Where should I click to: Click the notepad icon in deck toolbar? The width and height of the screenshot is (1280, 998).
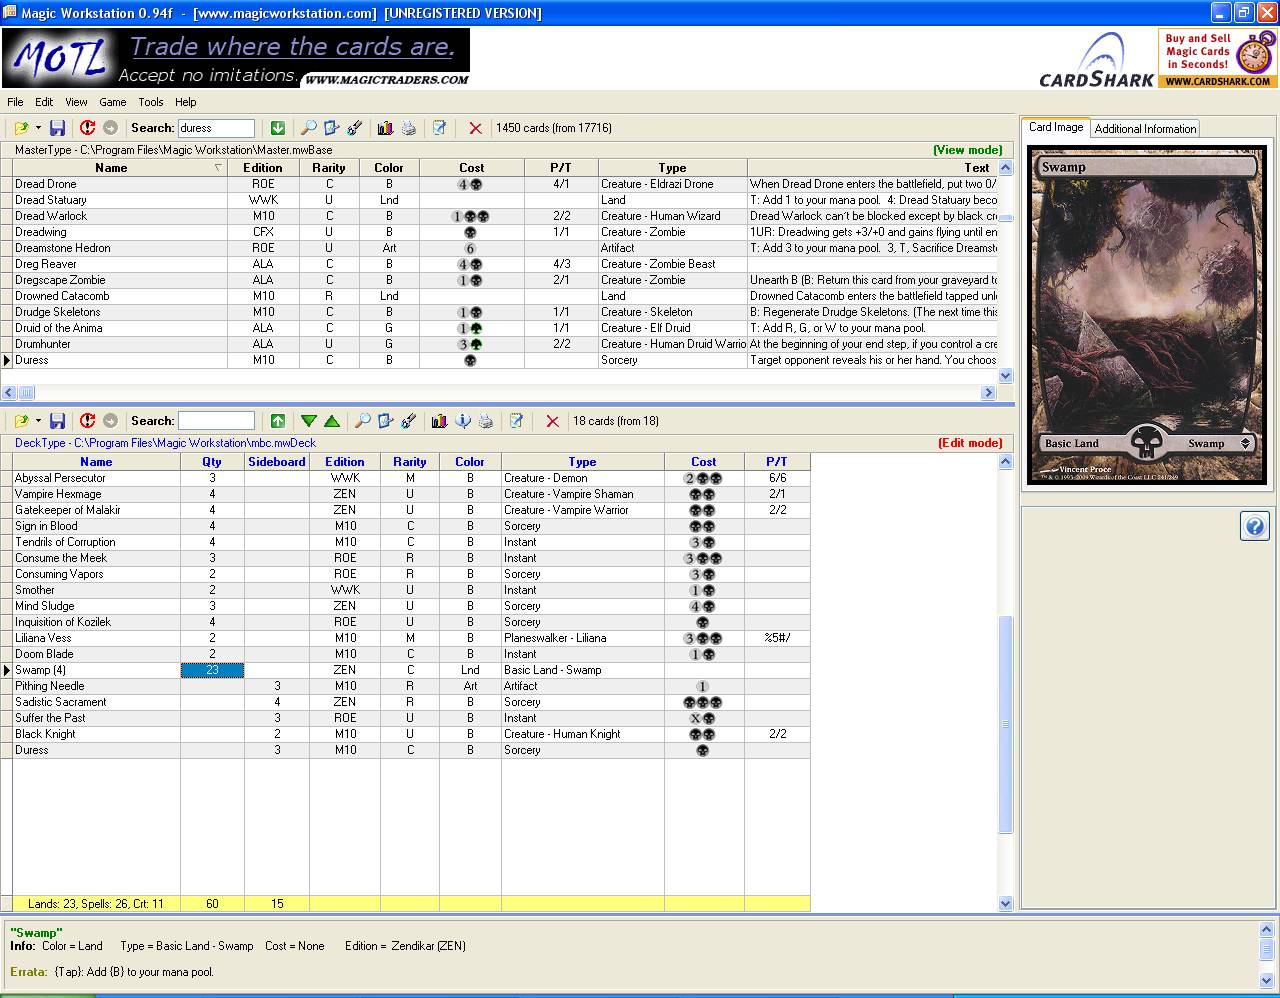[x=516, y=421]
